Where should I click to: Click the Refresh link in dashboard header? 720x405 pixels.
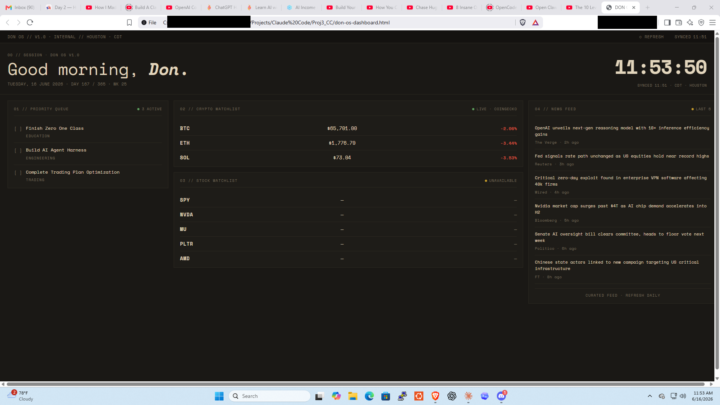(651, 37)
